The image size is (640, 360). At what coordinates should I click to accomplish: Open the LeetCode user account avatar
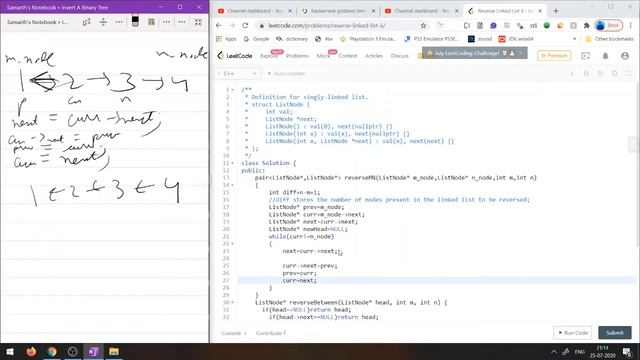tap(625, 56)
